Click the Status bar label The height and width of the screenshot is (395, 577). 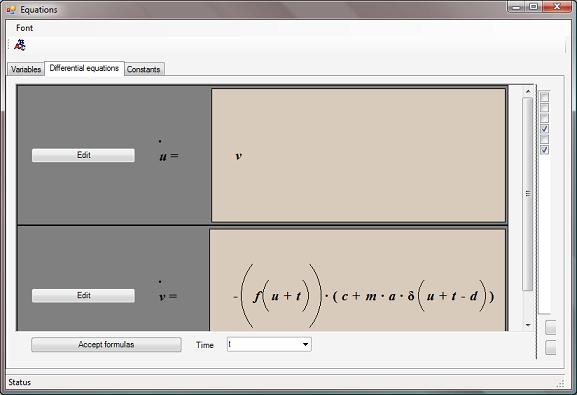[20, 382]
